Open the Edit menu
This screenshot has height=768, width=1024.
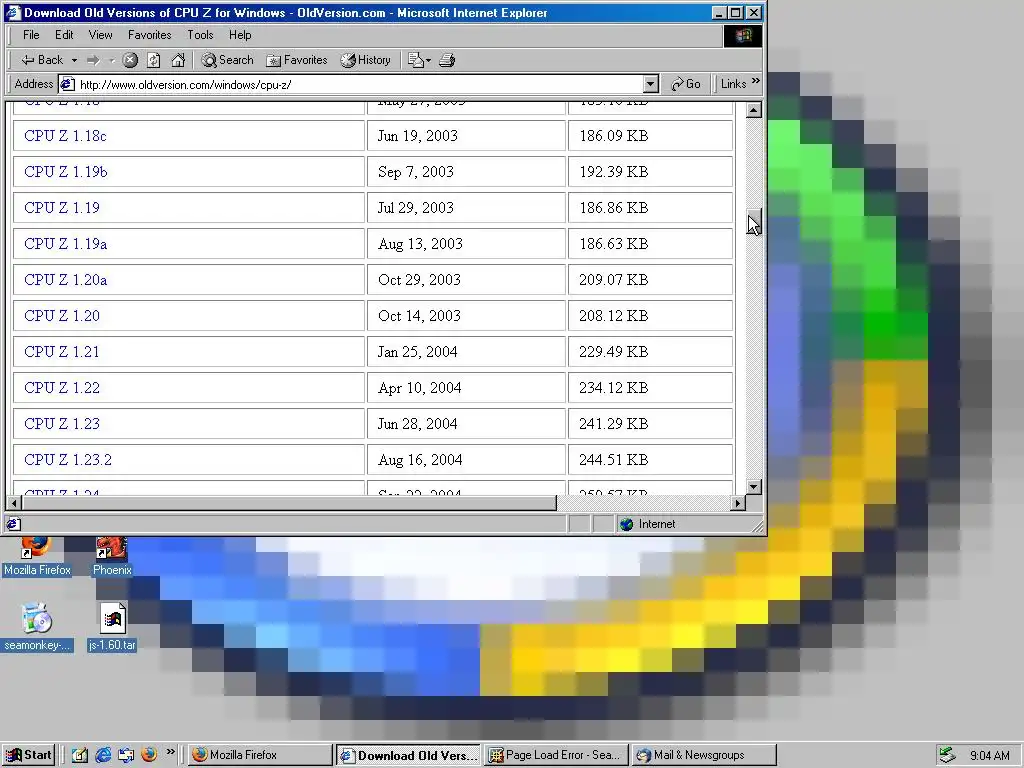point(64,35)
